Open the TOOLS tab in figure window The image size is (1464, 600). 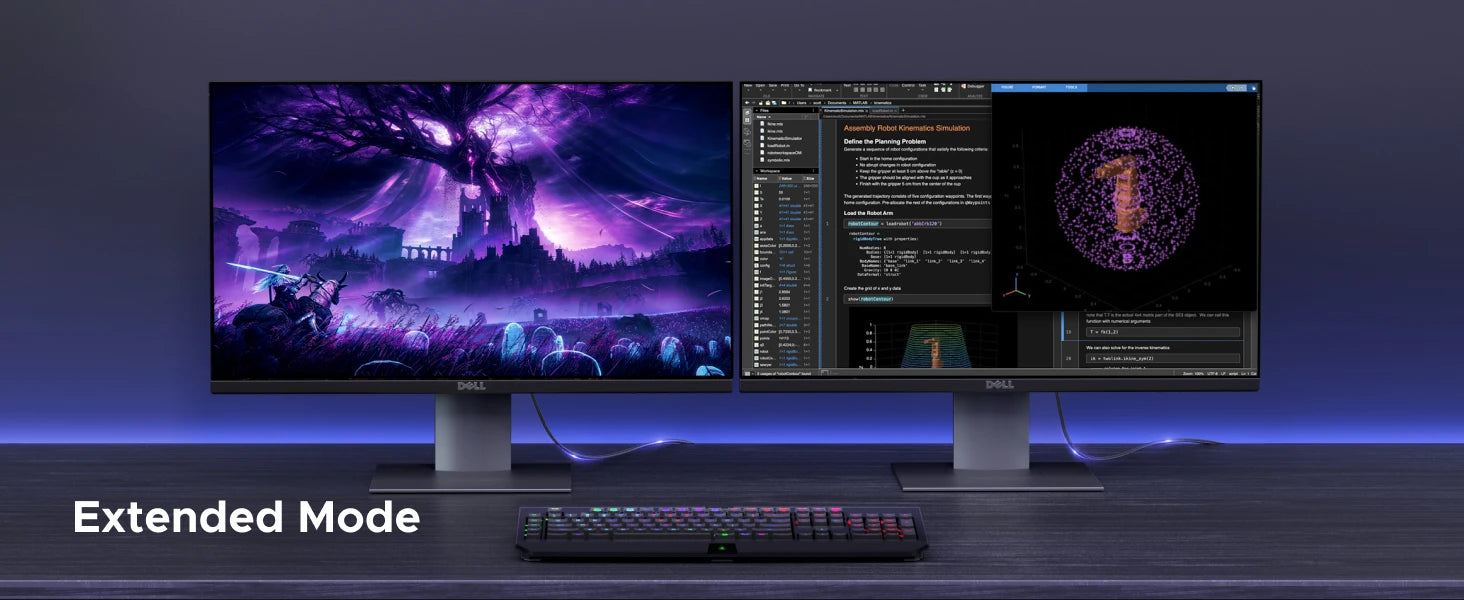[x=1071, y=87]
